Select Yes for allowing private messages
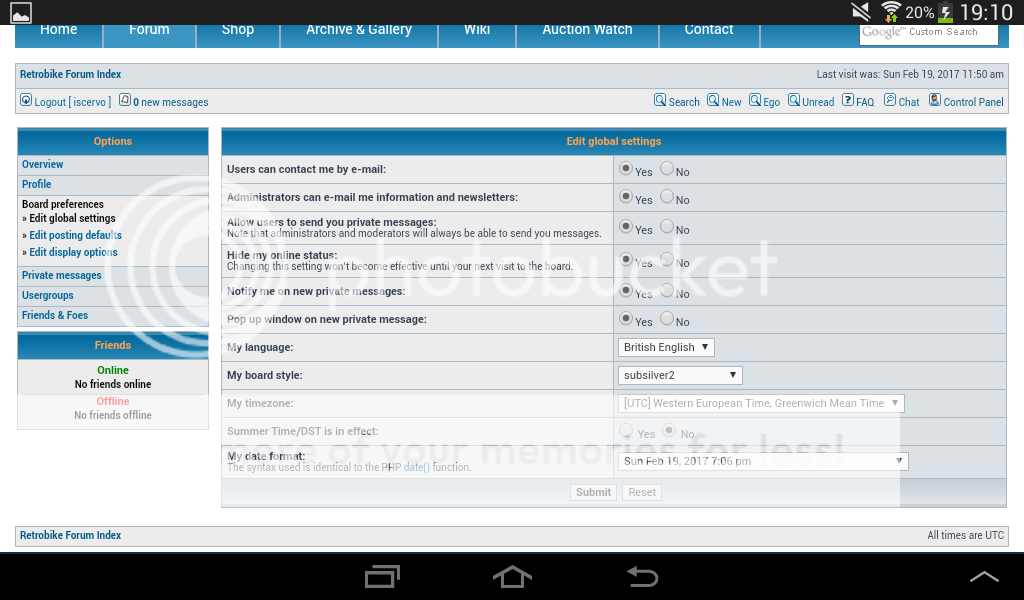This screenshot has height=600, width=1024. pos(626,227)
